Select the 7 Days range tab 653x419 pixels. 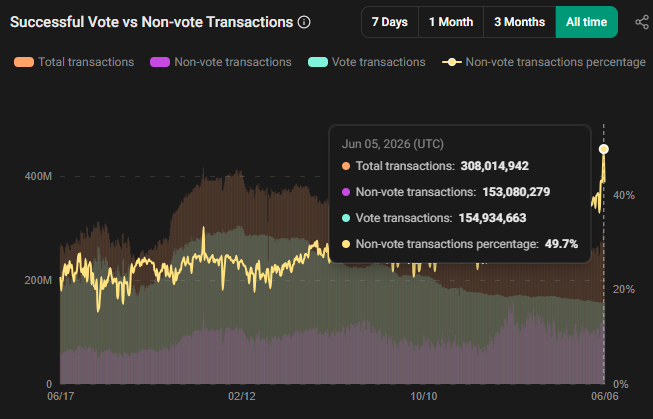(x=390, y=22)
